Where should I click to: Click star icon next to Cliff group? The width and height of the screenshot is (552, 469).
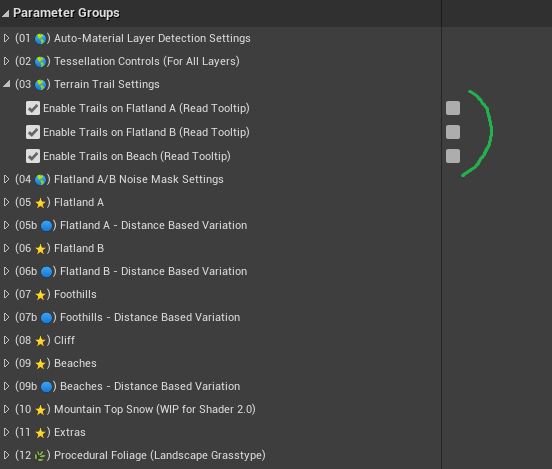[x=40, y=341]
